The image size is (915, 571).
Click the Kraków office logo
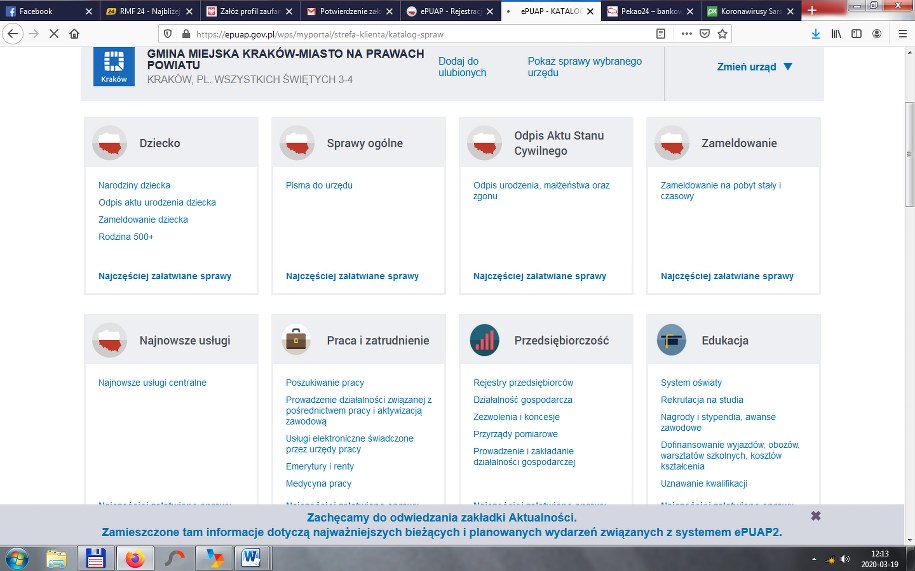(114, 66)
